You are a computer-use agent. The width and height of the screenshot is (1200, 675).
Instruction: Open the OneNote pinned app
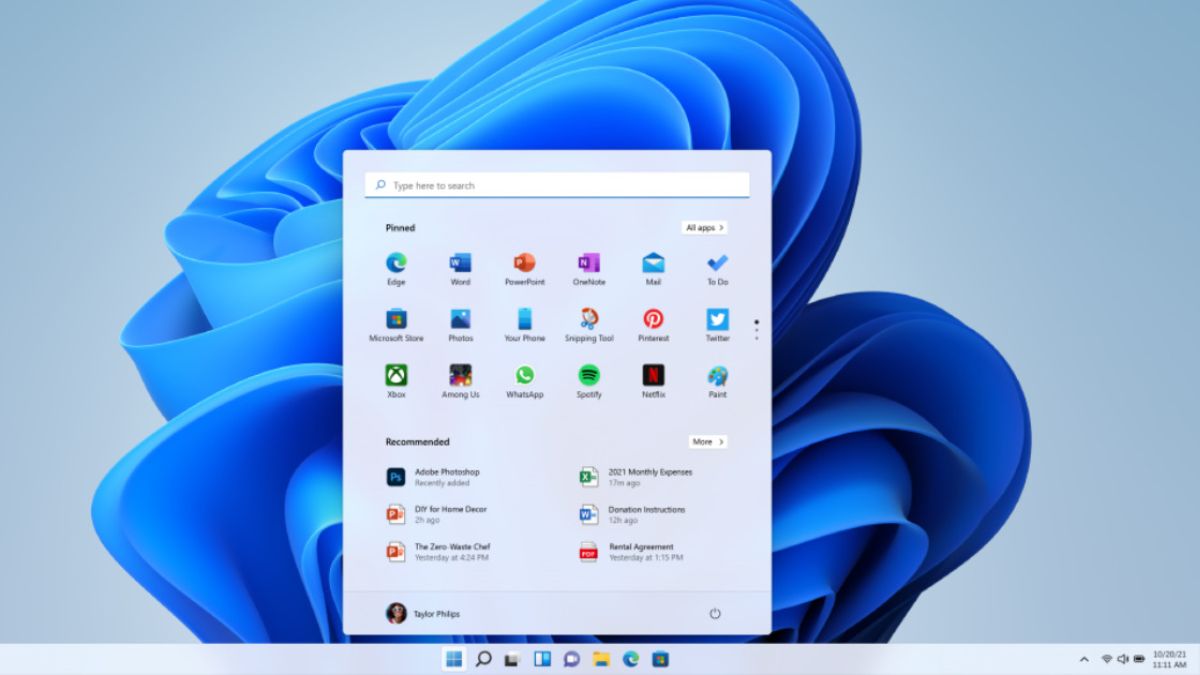coord(589,269)
